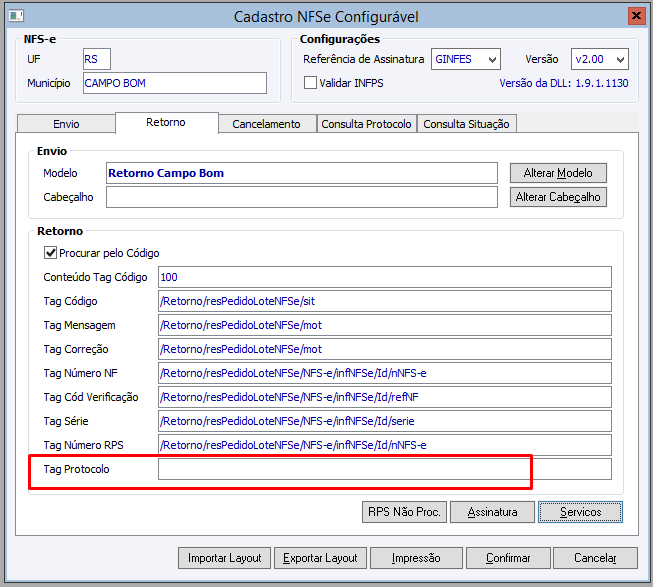Image resolution: width=653 pixels, height=587 pixels.
Task: Click the Servicos button
Action: 580,512
